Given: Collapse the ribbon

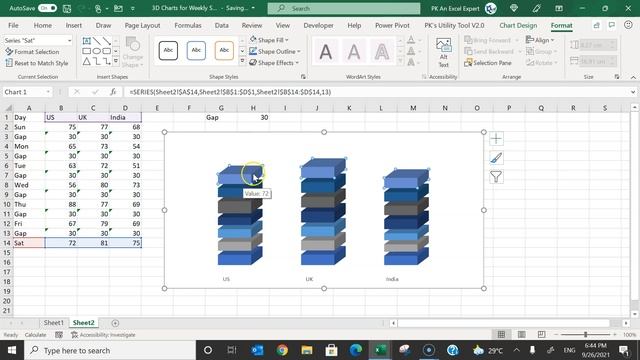Looking at the screenshot, I should click(x=633, y=77).
